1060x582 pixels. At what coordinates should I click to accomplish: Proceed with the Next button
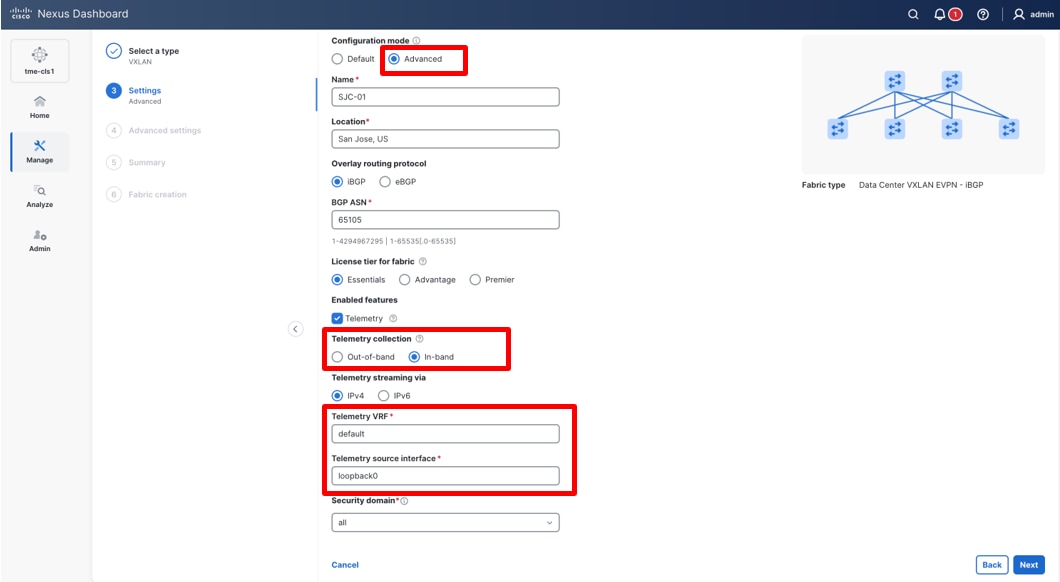coord(1028,564)
